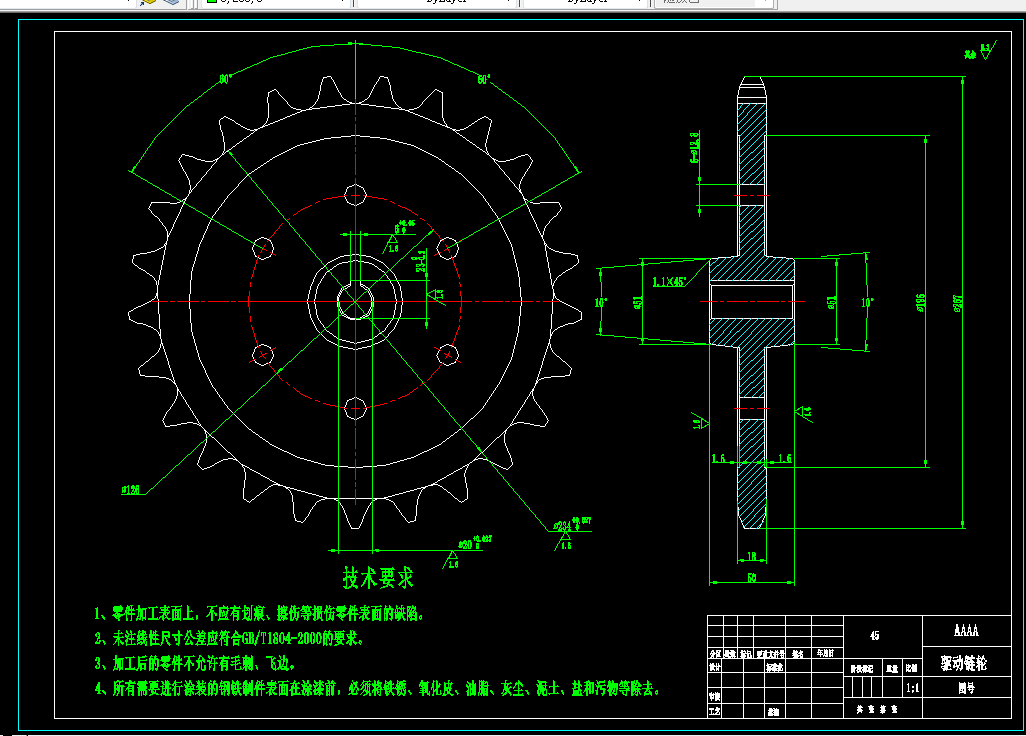Select the ø20 bore dimension text
Viewport: 1026px width, 736px height.
[475, 543]
